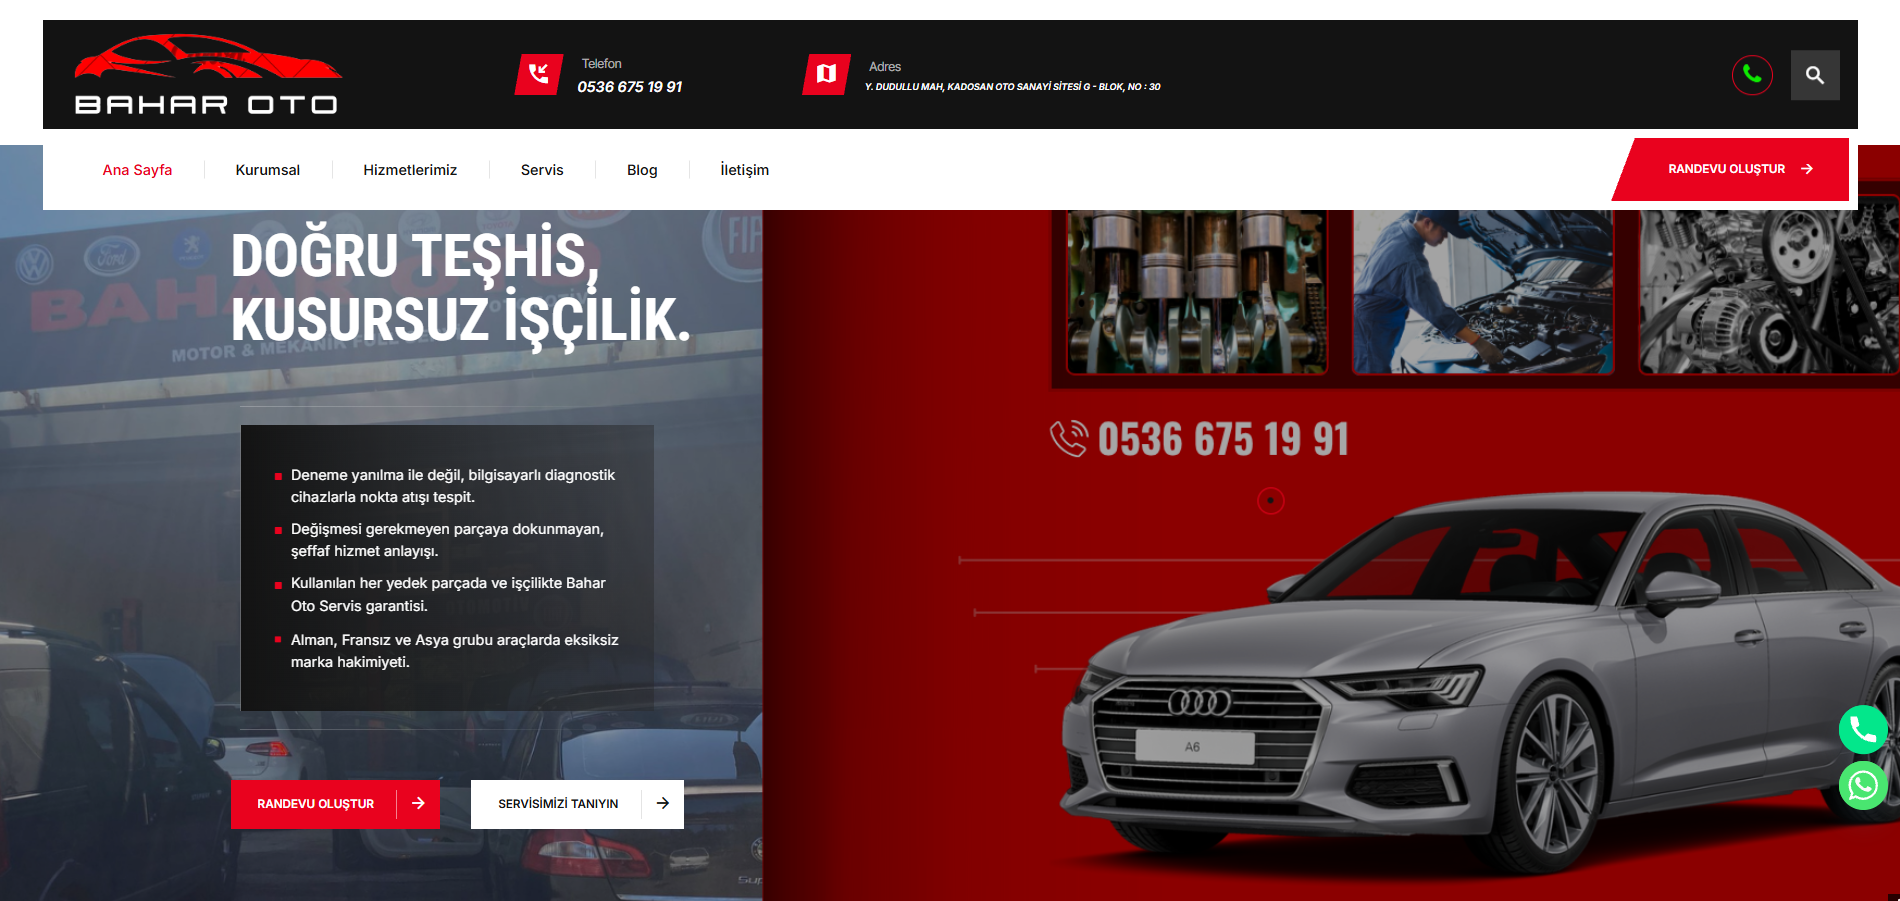Click the green phone icon in header
The image size is (1900, 901).
point(1752,75)
